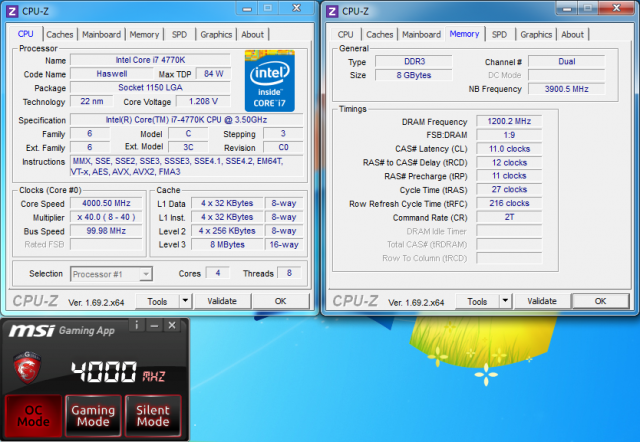
Task: Switch to Caches tab in left CPU-Z window
Action: click(x=60, y=35)
